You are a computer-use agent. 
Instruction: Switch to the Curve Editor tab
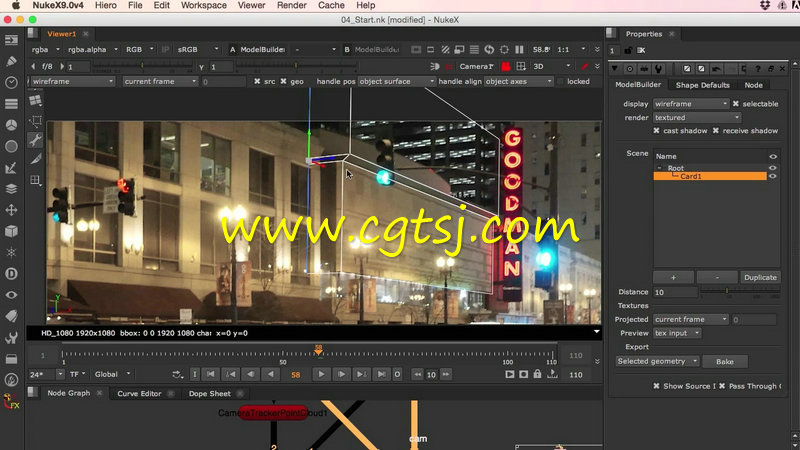click(139, 393)
